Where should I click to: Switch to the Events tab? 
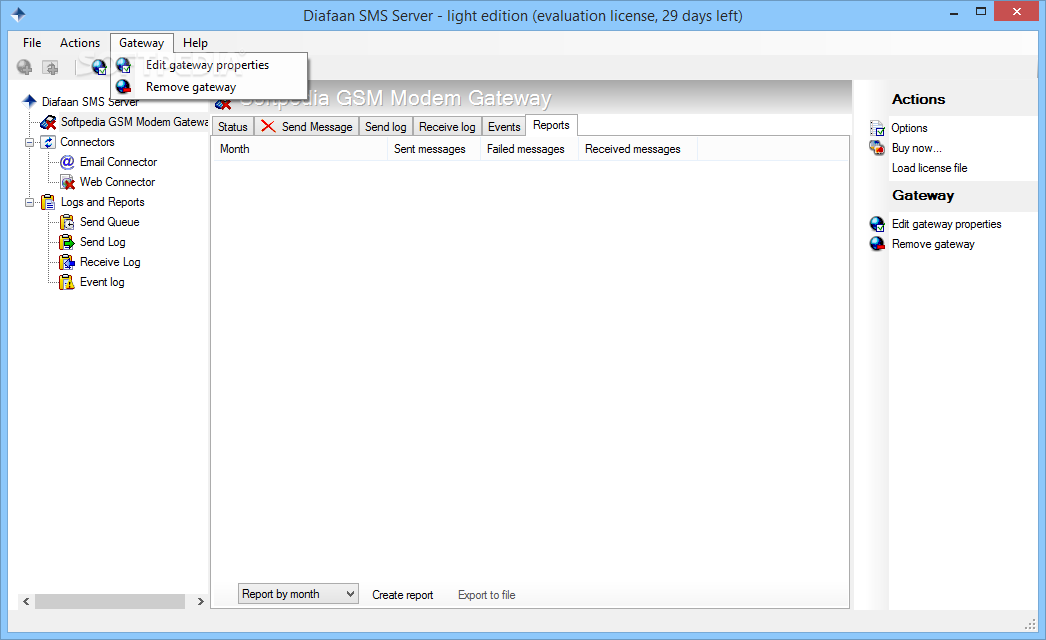point(504,127)
